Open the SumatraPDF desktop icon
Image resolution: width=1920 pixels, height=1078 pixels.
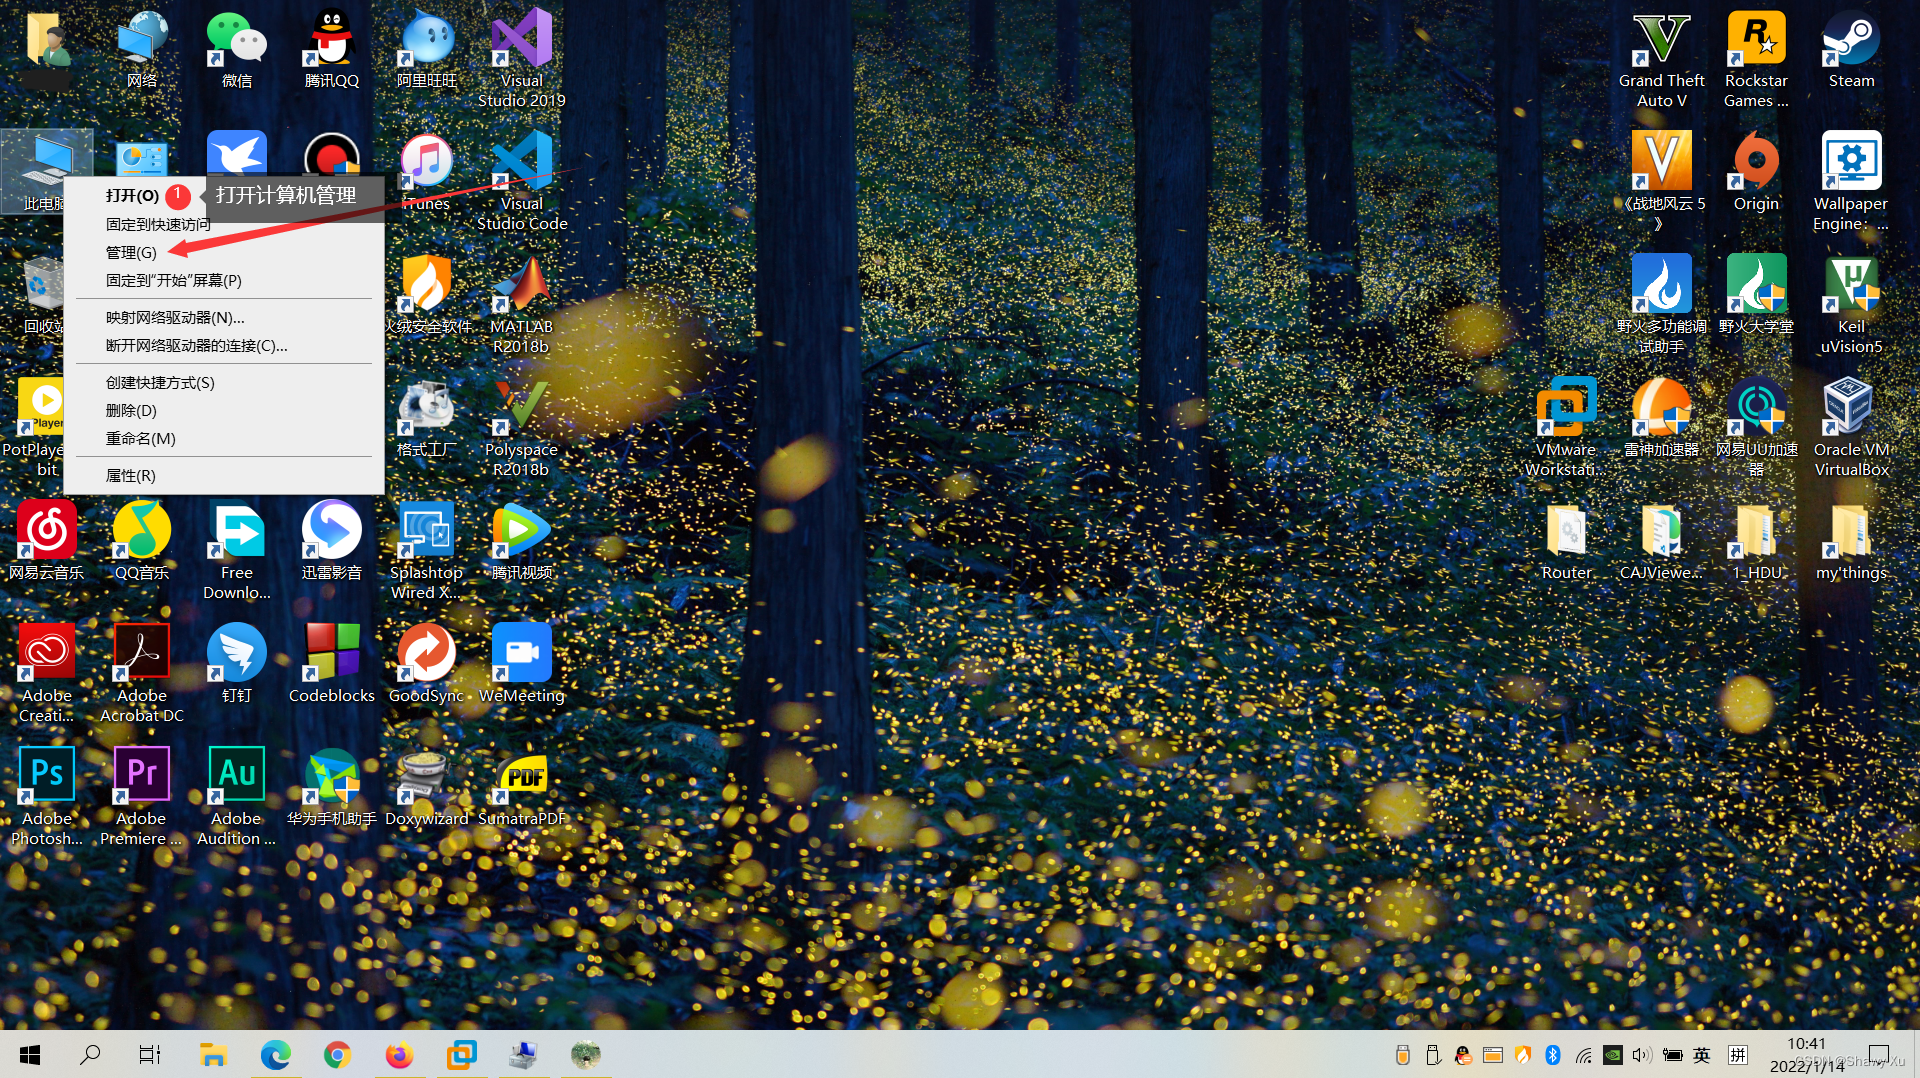pyautogui.click(x=522, y=787)
